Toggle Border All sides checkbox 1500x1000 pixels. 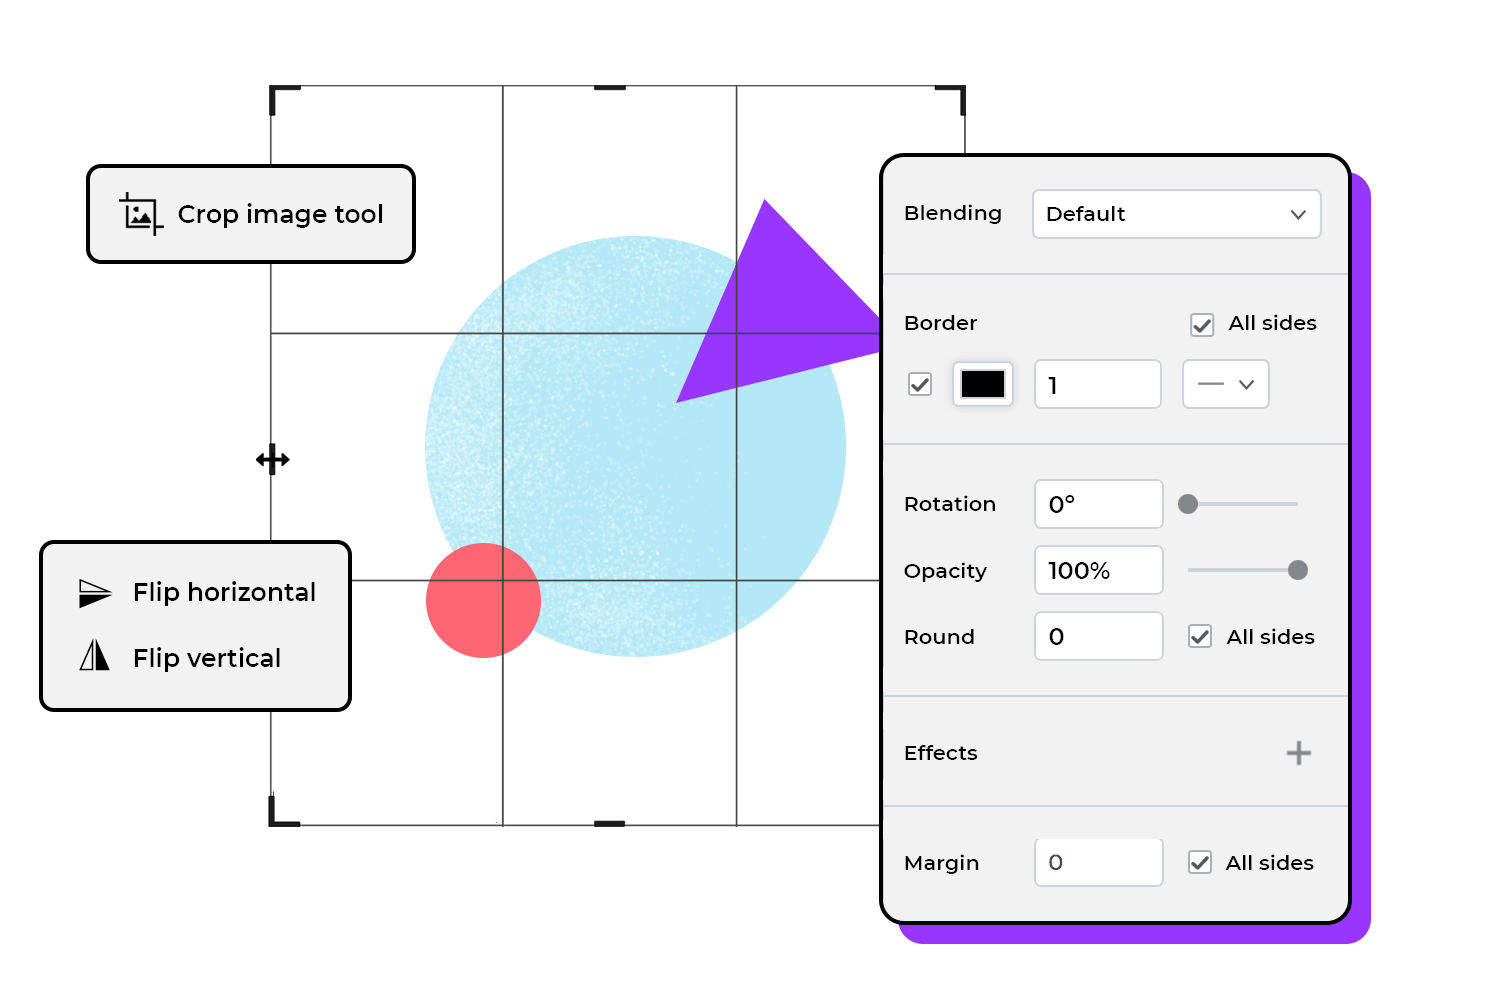point(1202,325)
